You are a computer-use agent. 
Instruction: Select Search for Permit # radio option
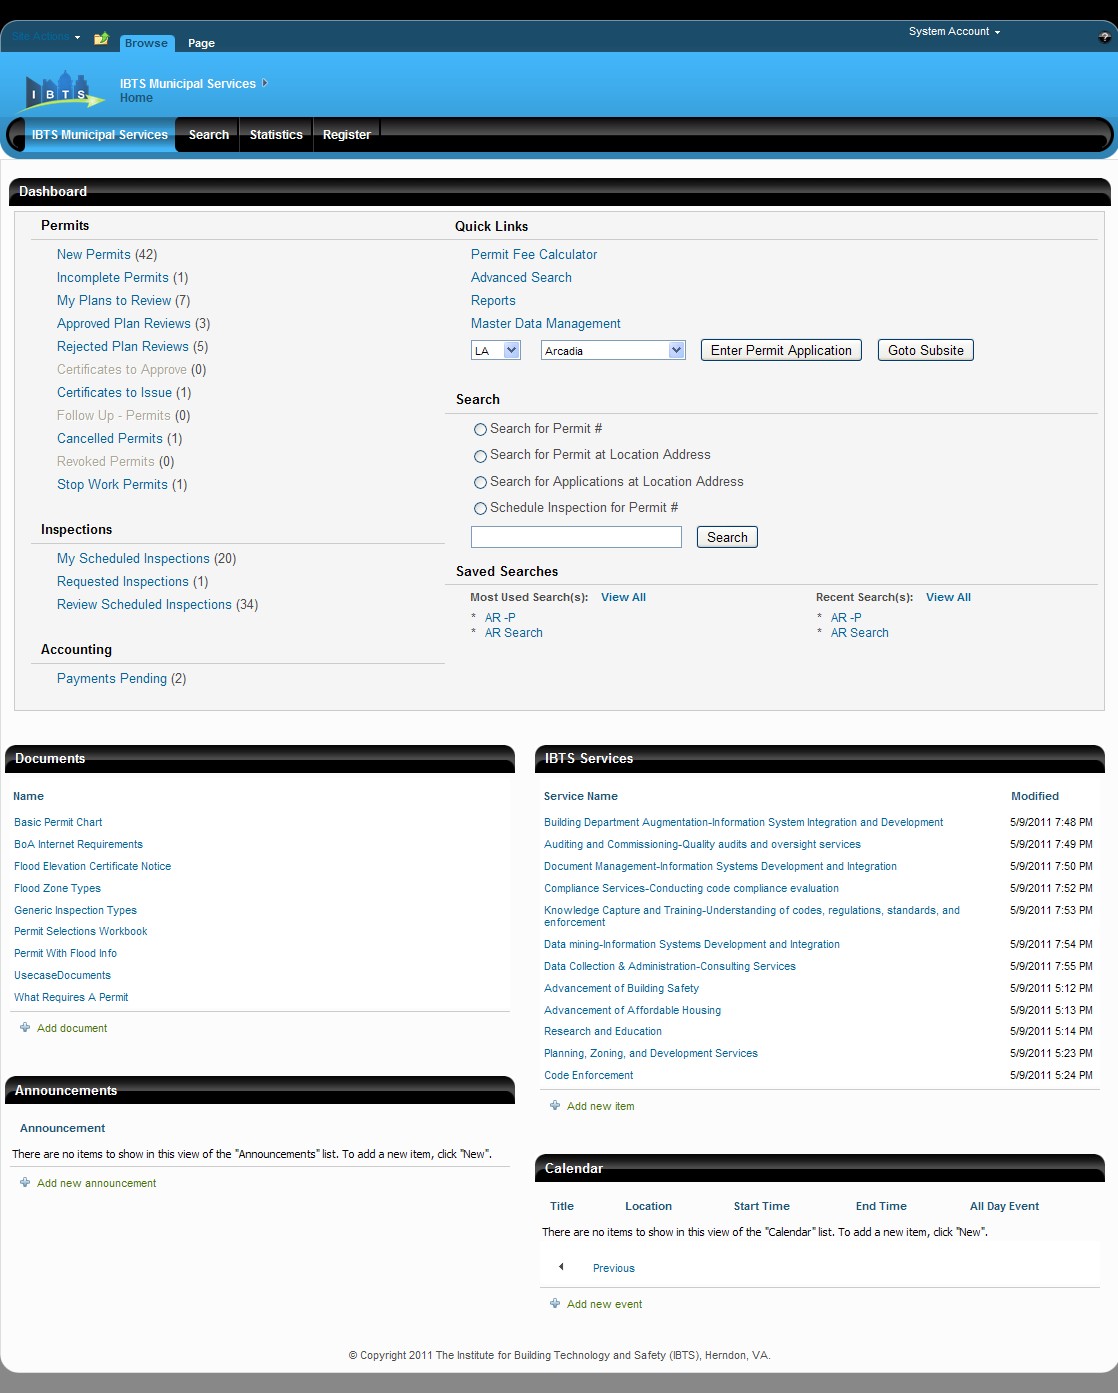pyautogui.click(x=480, y=429)
